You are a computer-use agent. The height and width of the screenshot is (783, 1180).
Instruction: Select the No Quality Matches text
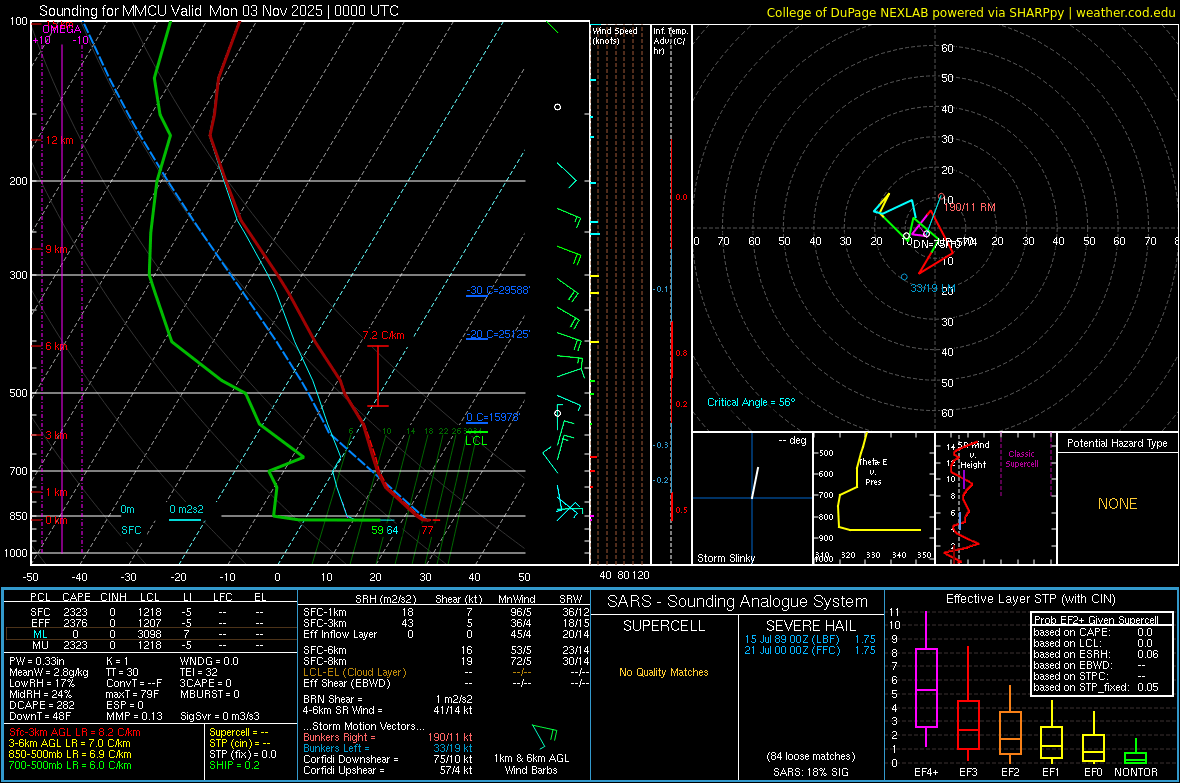pos(664,672)
